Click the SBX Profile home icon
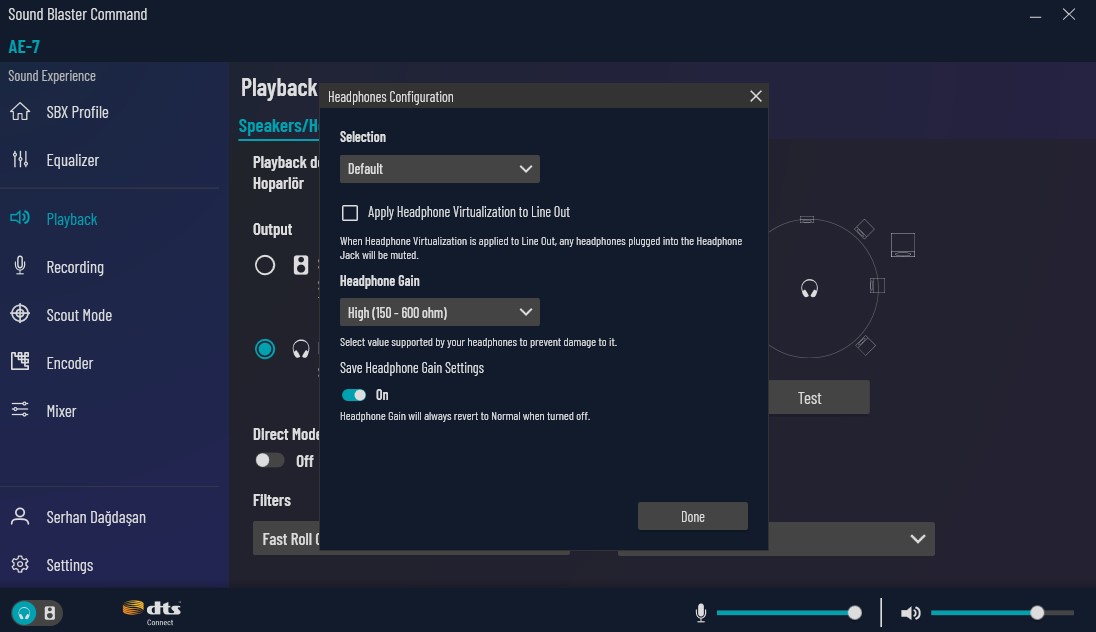The height and width of the screenshot is (632, 1096). (x=20, y=112)
